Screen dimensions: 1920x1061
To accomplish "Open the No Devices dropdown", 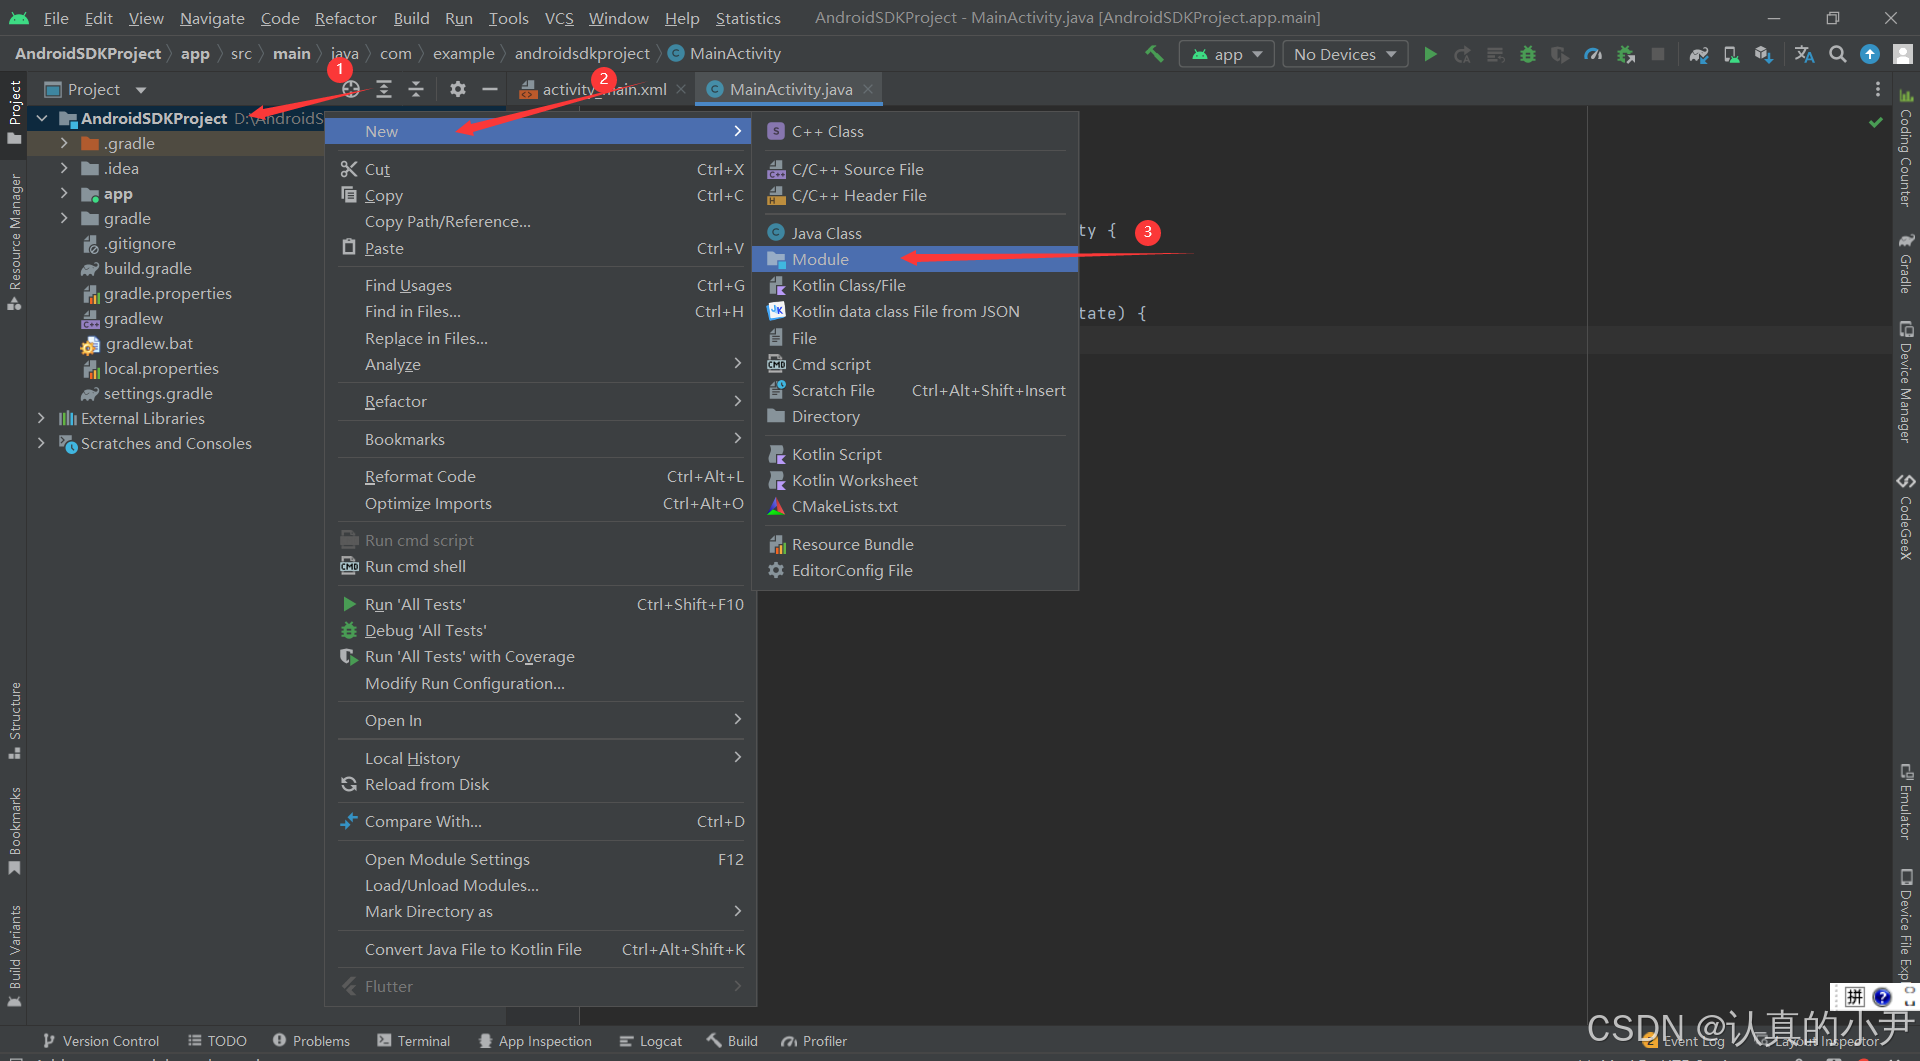I will tap(1344, 54).
